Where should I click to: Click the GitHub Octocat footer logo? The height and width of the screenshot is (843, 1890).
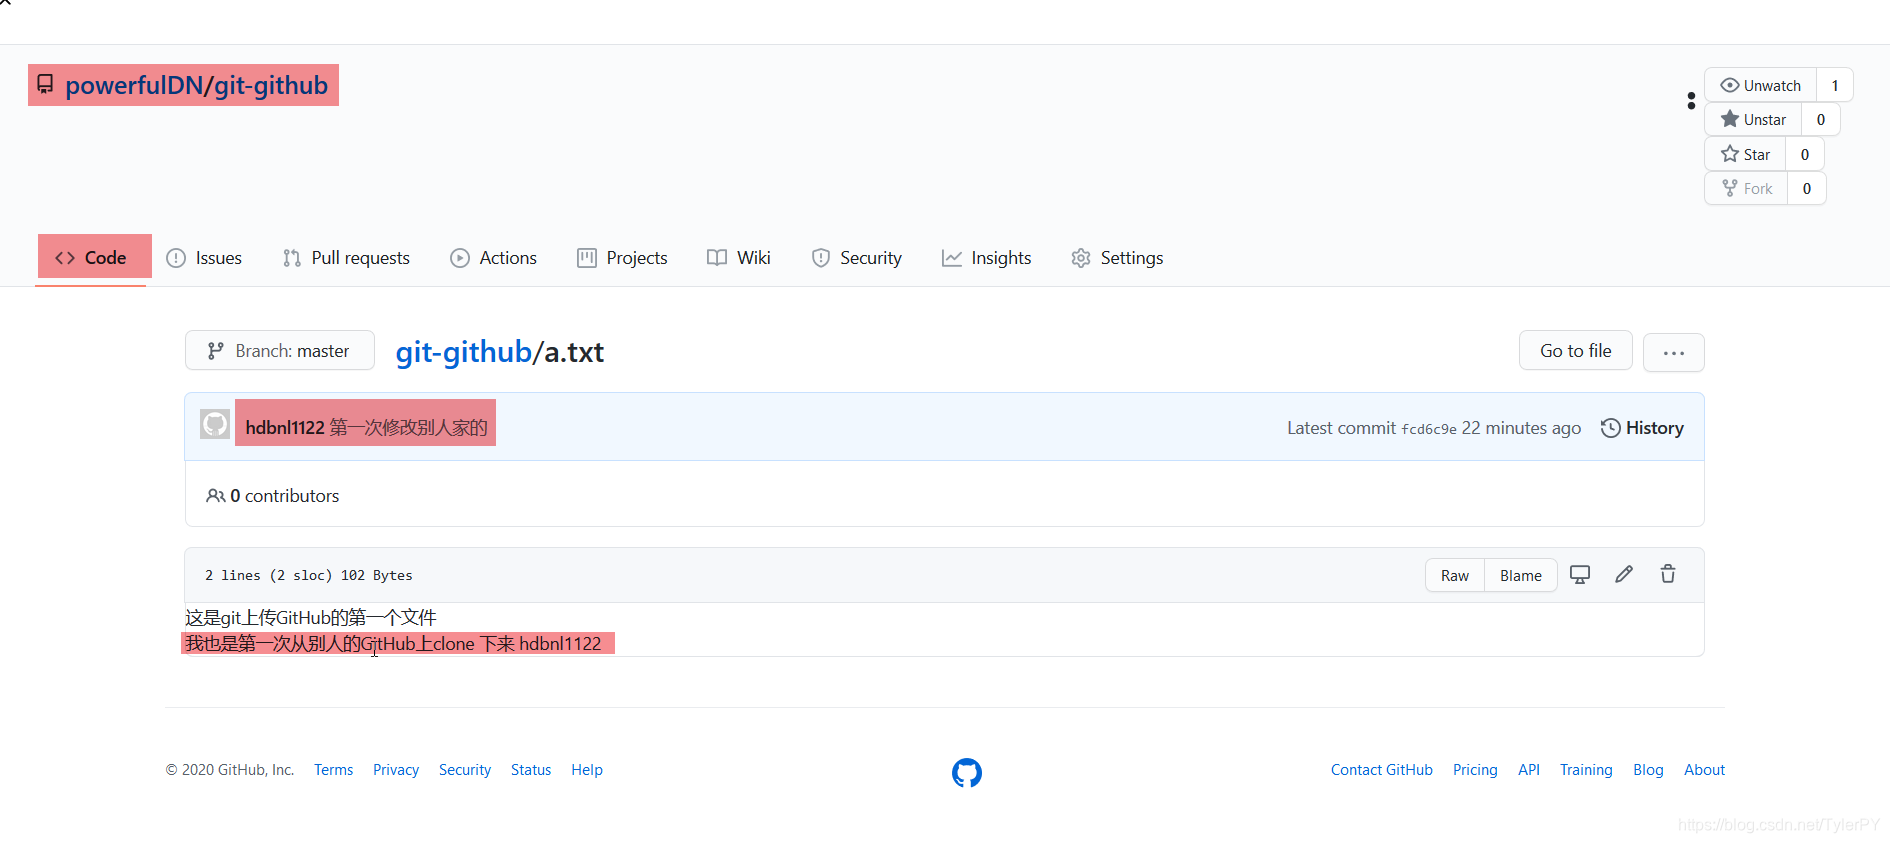pyautogui.click(x=967, y=773)
